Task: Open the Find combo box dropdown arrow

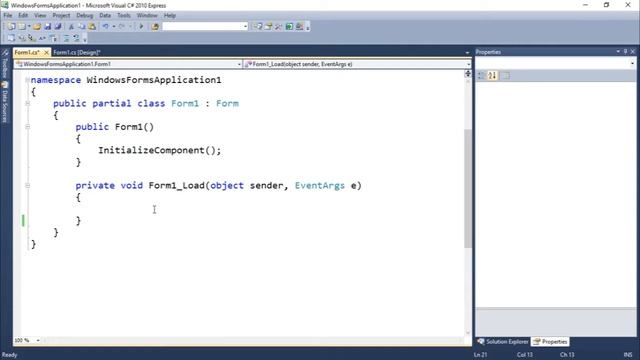Action: (x=245, y=27)
